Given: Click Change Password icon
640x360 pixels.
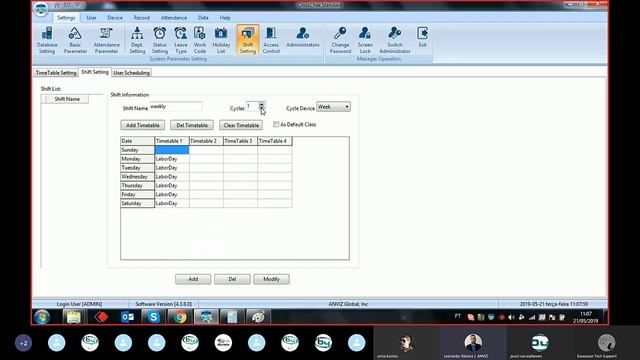Looking at the screenshot, I should tap(340, 40).
